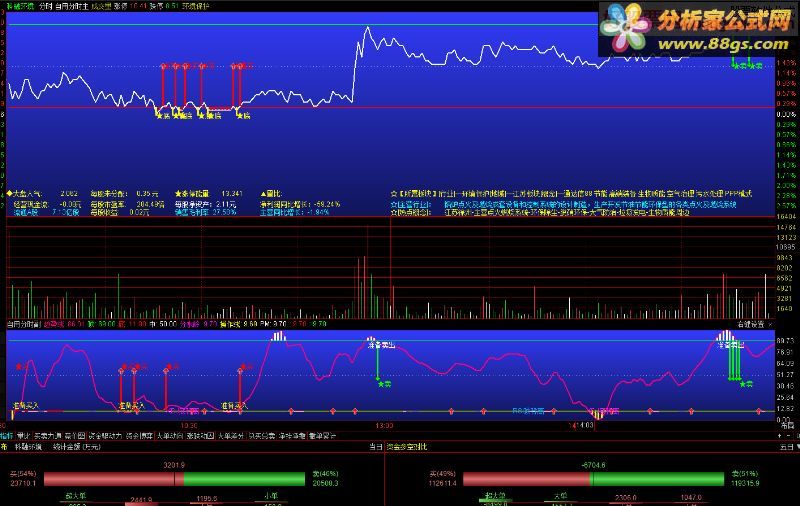
Task: Click the 资金多空对比 panel title
Action: (407, 447)
